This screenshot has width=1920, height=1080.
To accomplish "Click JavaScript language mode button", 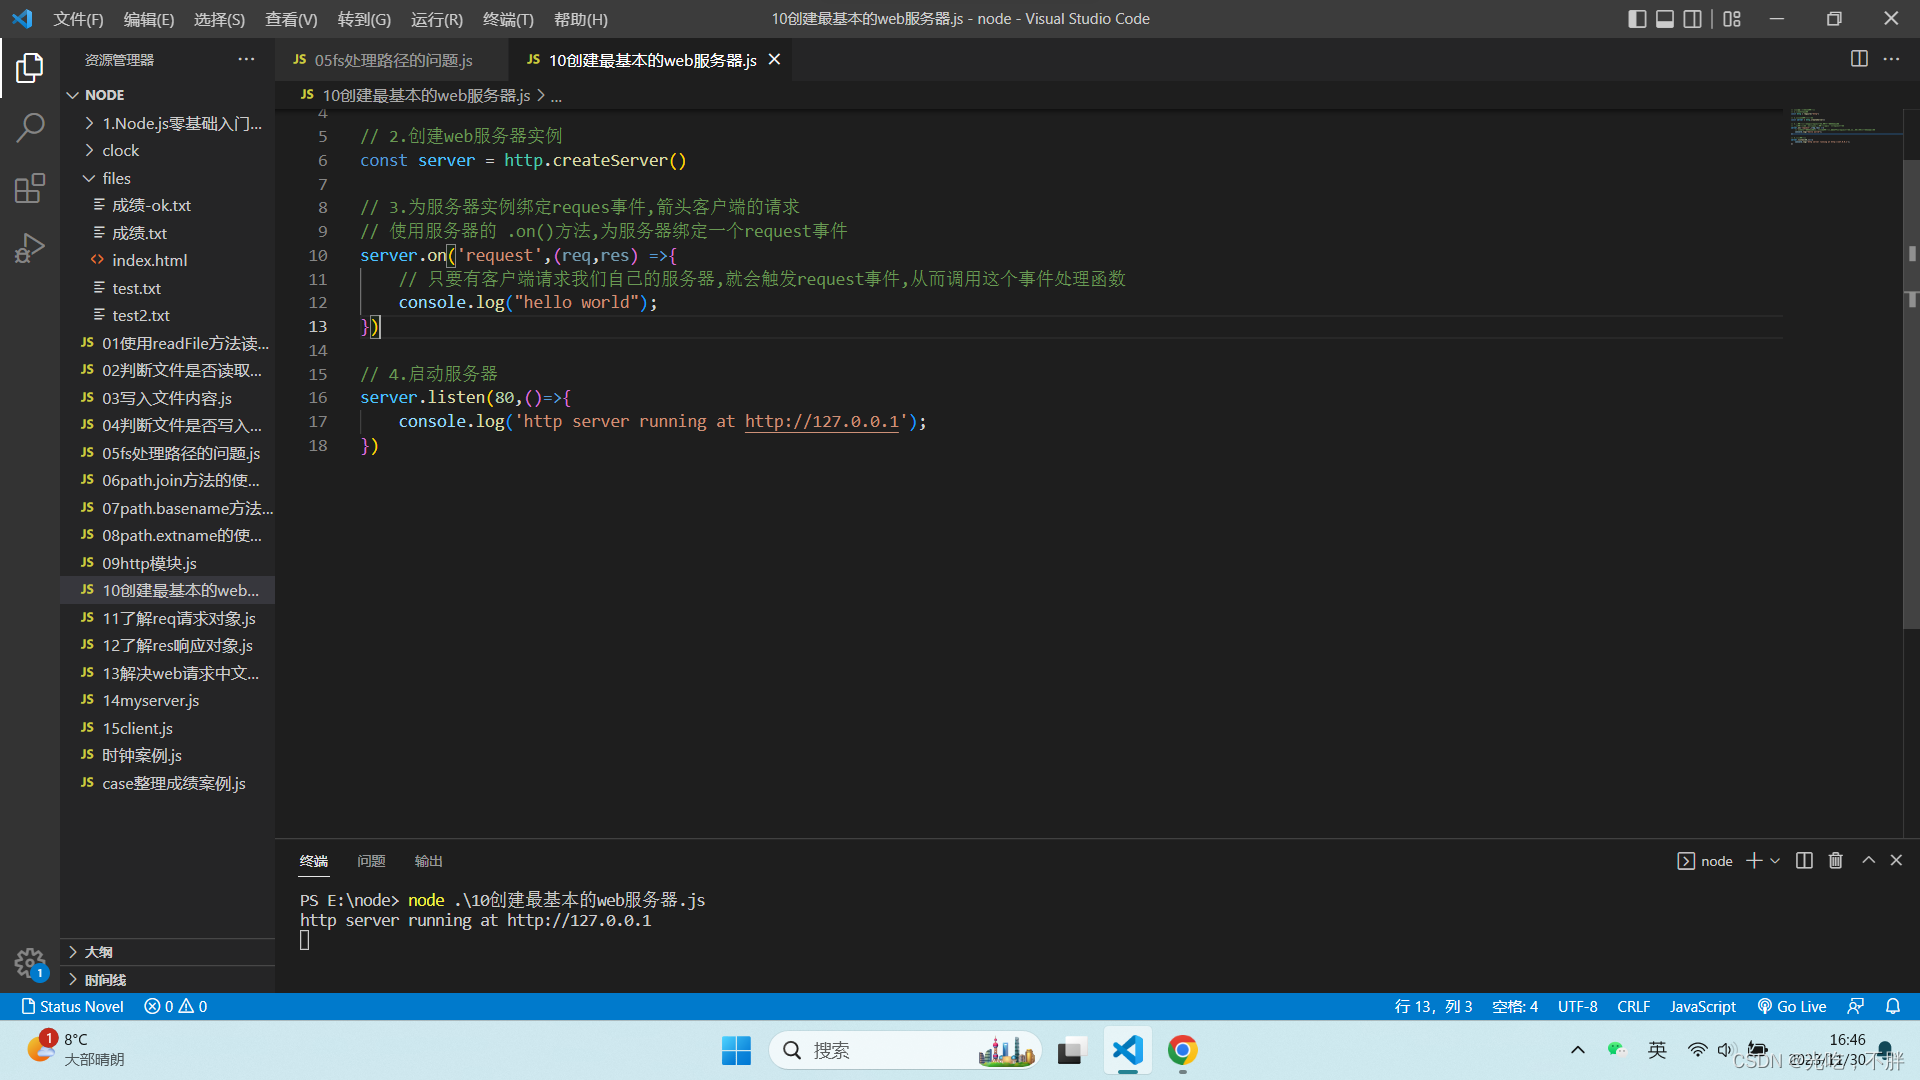I will tap(1702, 1006).
